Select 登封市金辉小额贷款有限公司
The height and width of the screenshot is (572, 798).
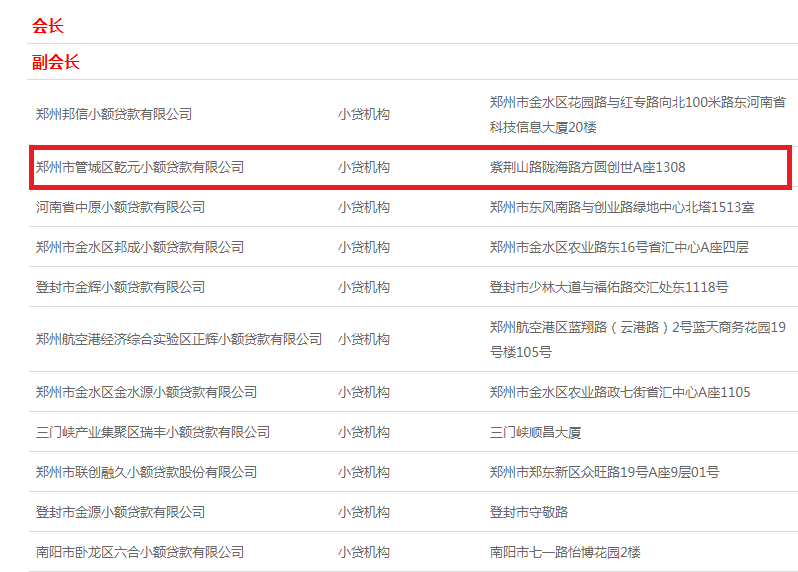point(120,287)
